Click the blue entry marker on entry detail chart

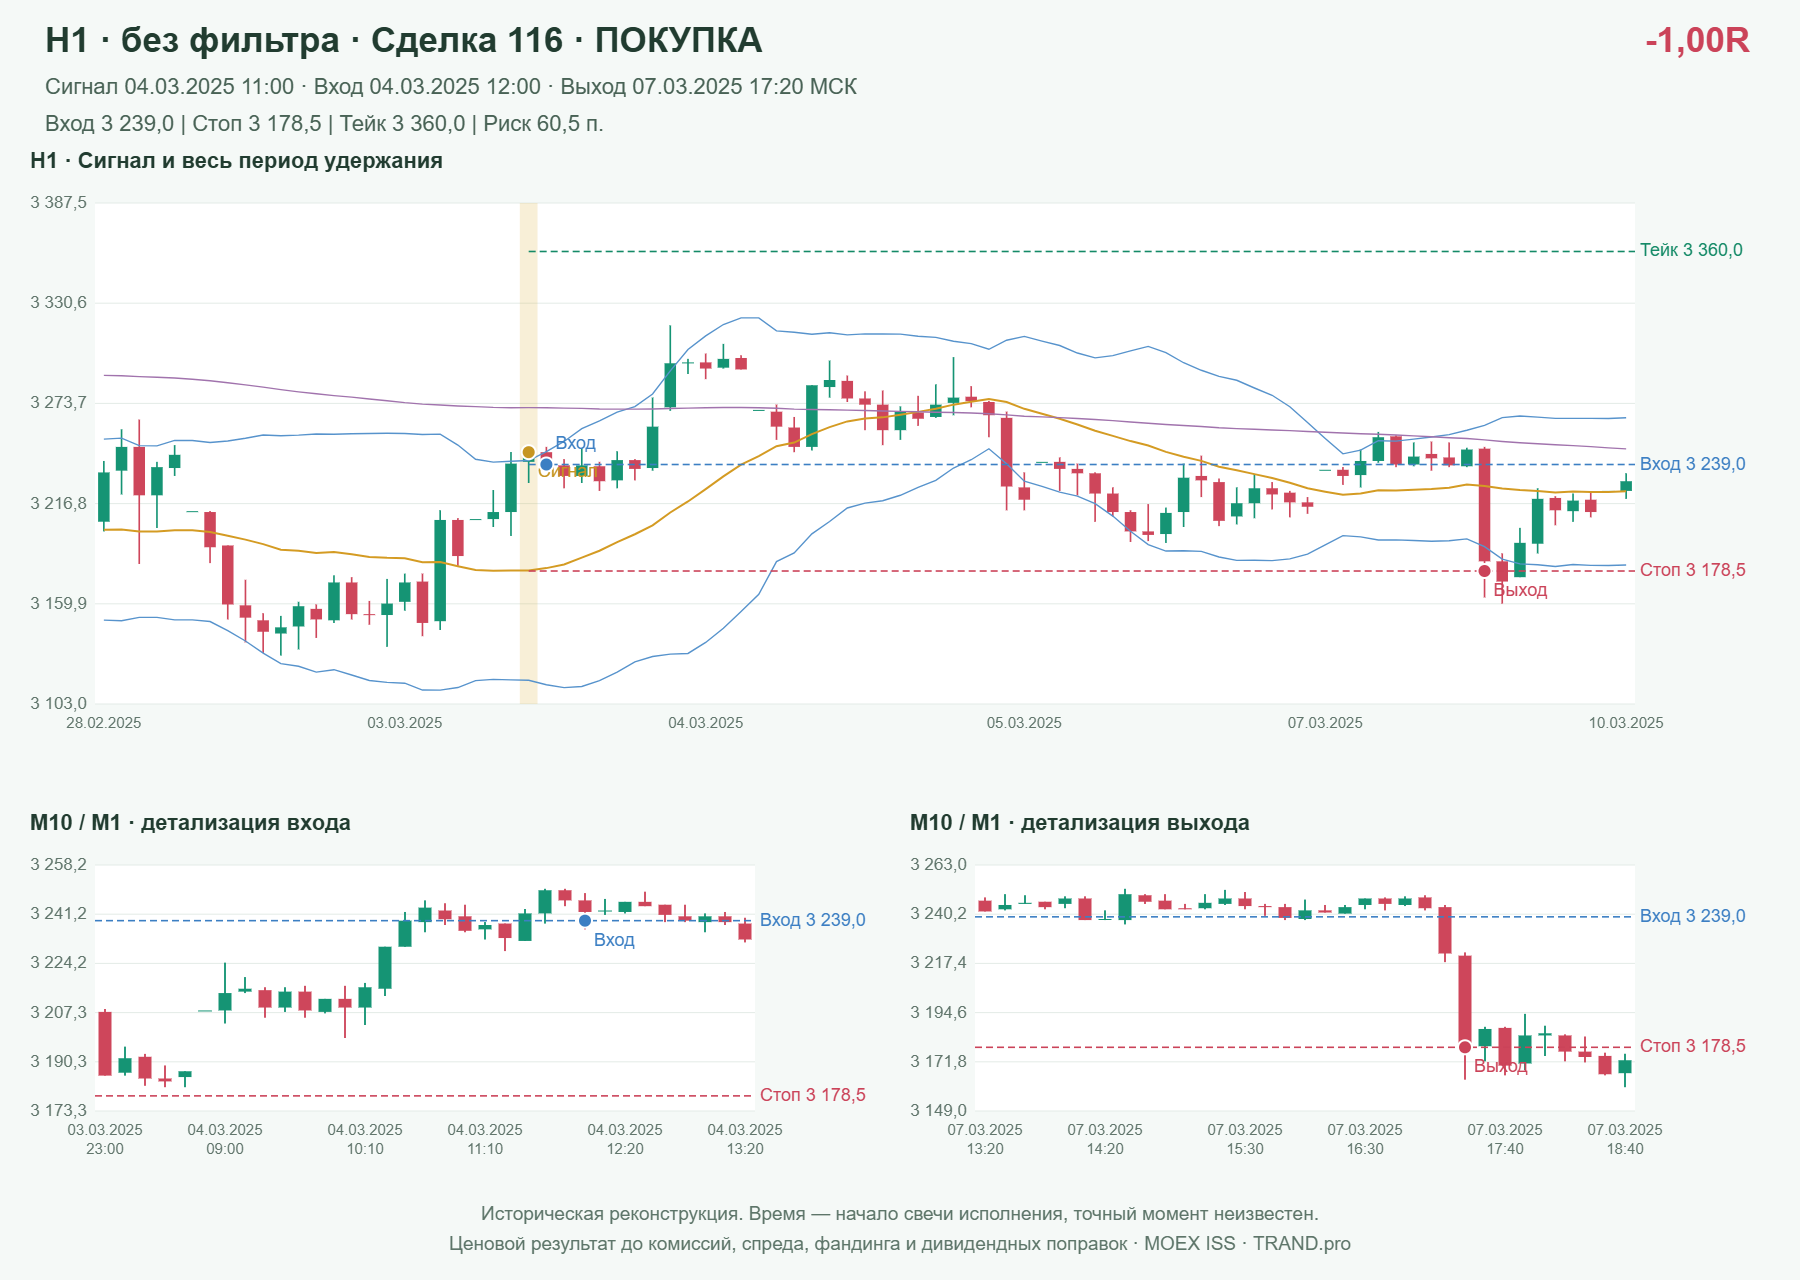(585, 921)
